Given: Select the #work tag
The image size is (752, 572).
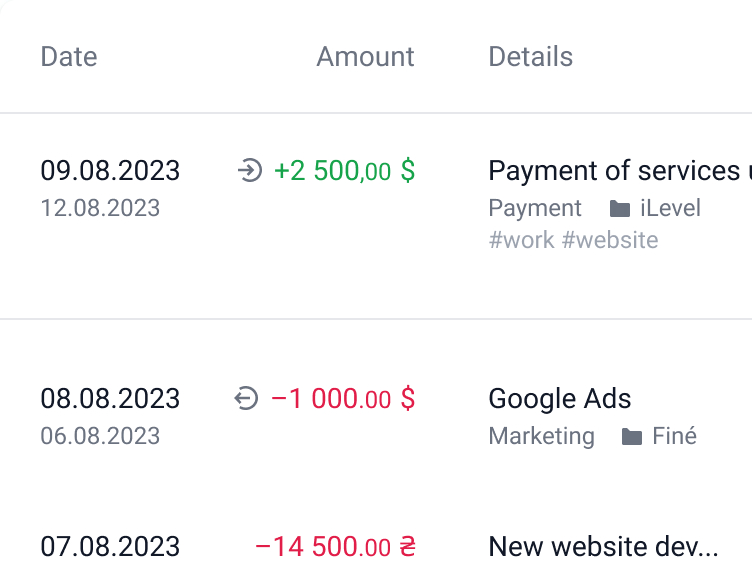Looking at the screenshot, I should (x=521, y=240).
